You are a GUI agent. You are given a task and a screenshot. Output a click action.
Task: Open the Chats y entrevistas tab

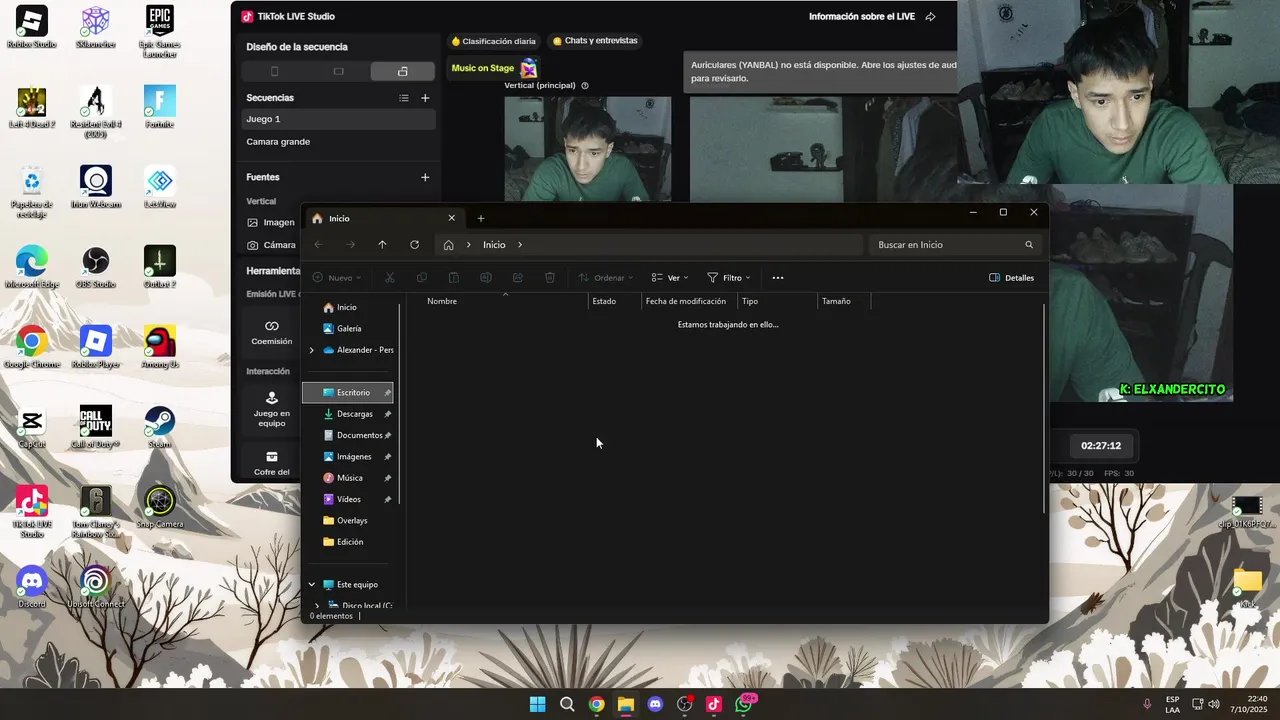coord(596,41)
